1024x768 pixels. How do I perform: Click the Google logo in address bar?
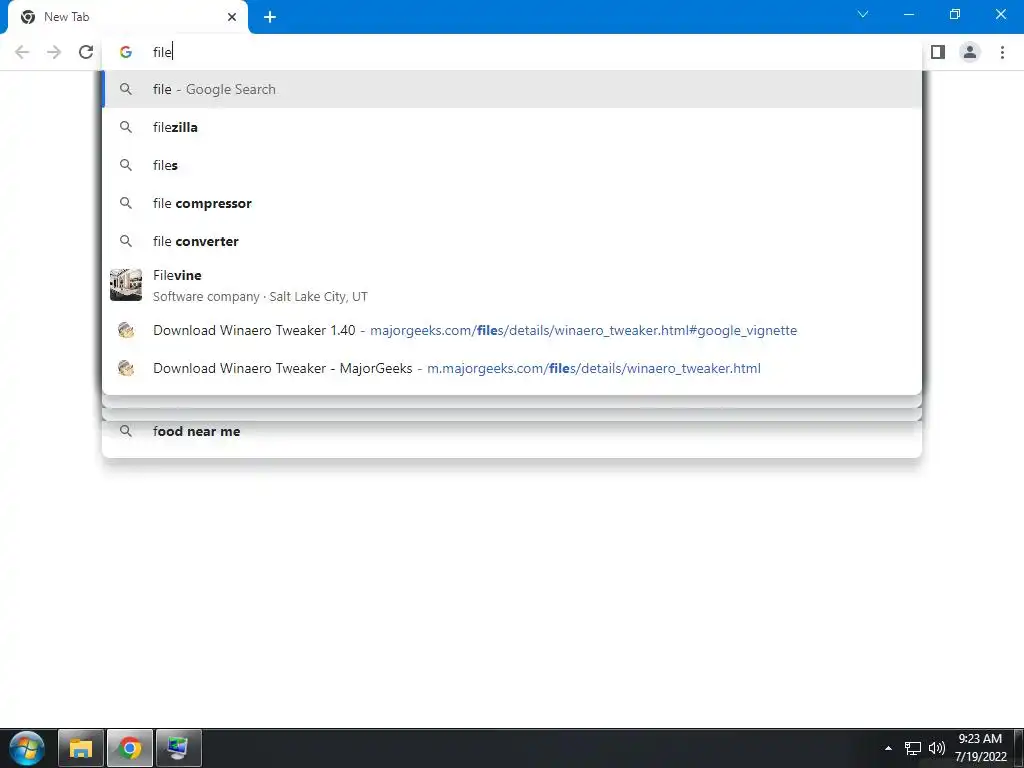(x=126, y=52)
